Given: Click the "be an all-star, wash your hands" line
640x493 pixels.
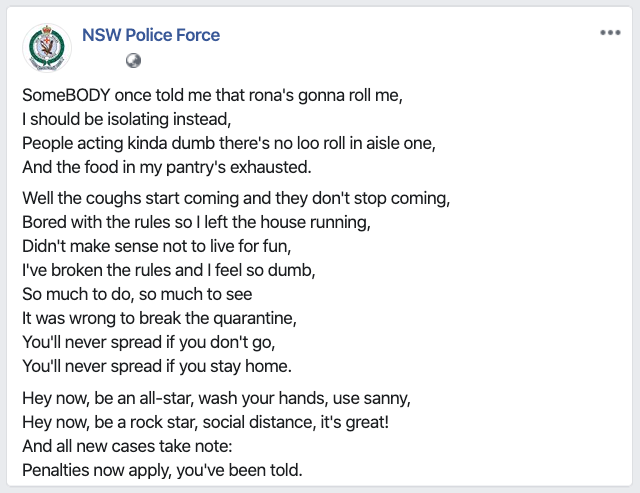Looking at the screenshot, I should 216,398.
